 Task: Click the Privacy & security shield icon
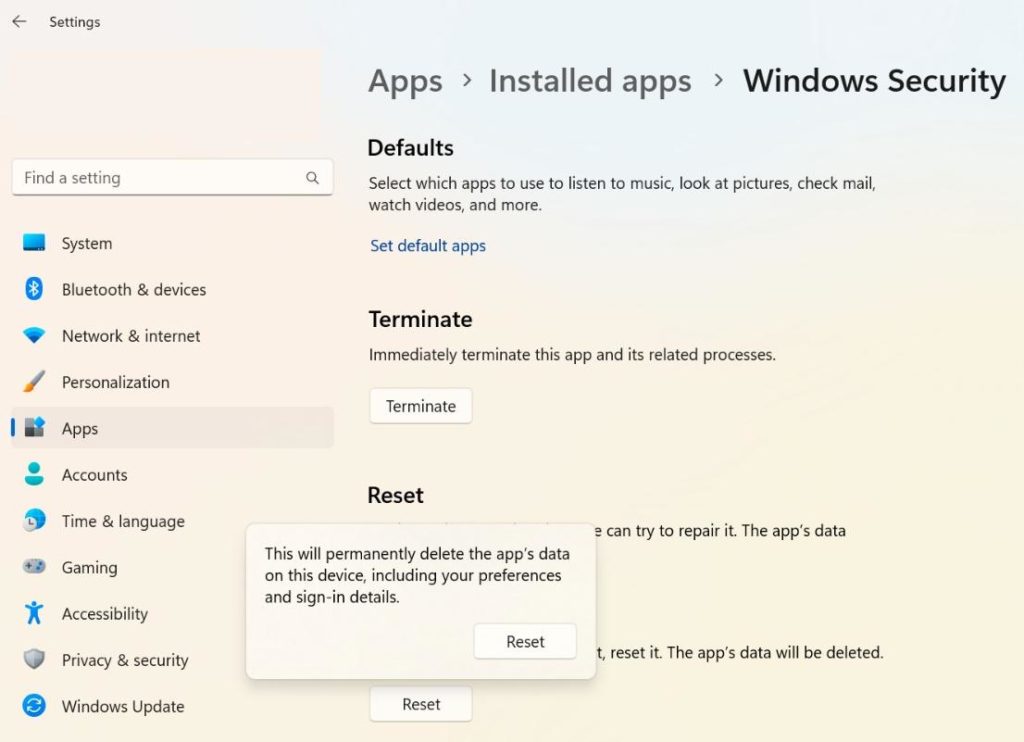click(34, 660)
